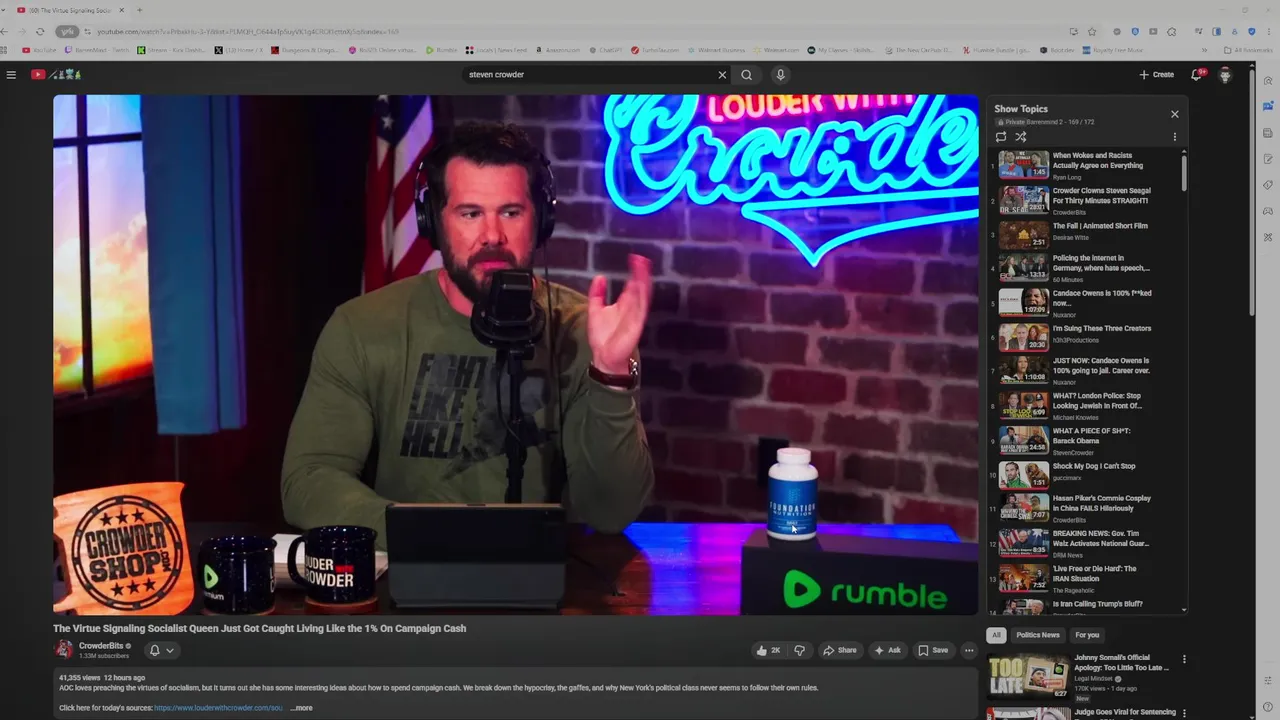The image size is (1280, 720).
Task: Select the 'All' filter chip
Action: pos(996,635)
